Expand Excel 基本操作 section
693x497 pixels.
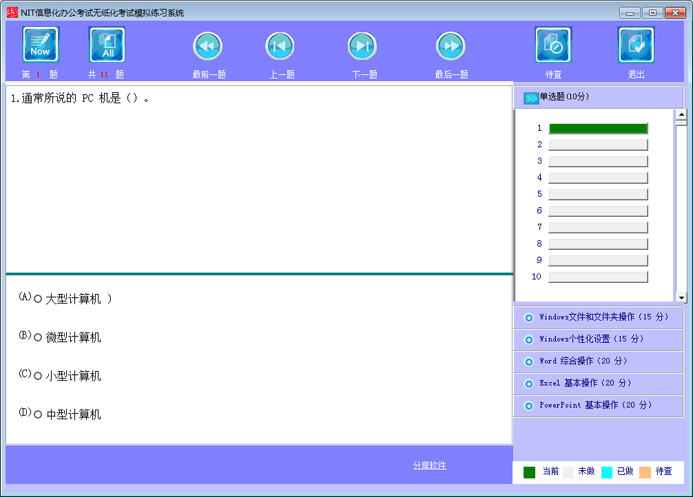tap(598, 383)
